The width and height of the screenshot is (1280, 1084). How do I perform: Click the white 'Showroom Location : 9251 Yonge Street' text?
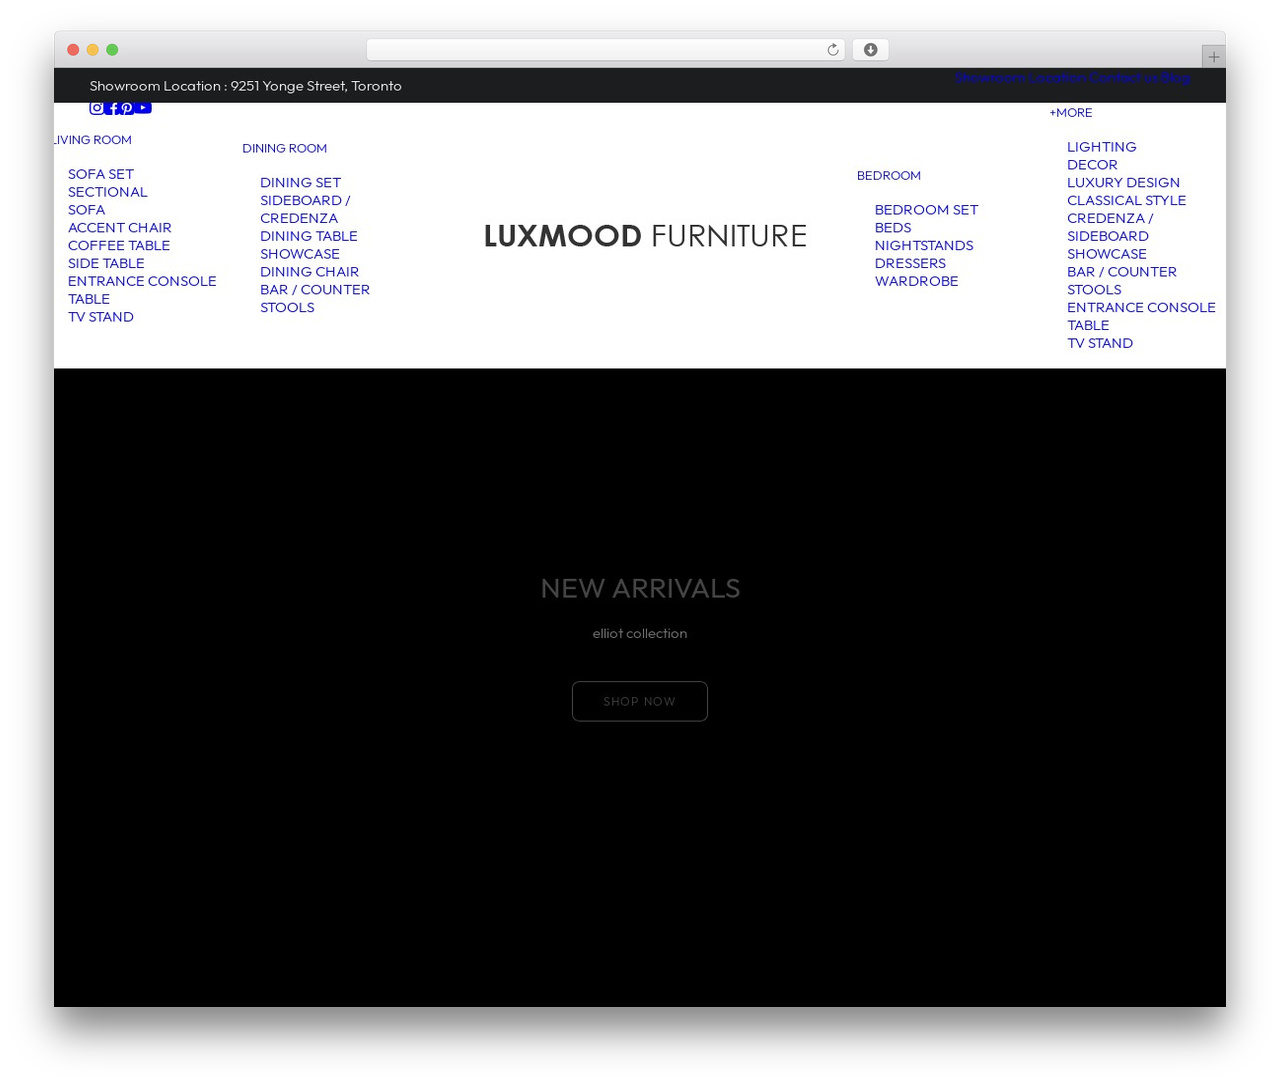click(246, 86)
